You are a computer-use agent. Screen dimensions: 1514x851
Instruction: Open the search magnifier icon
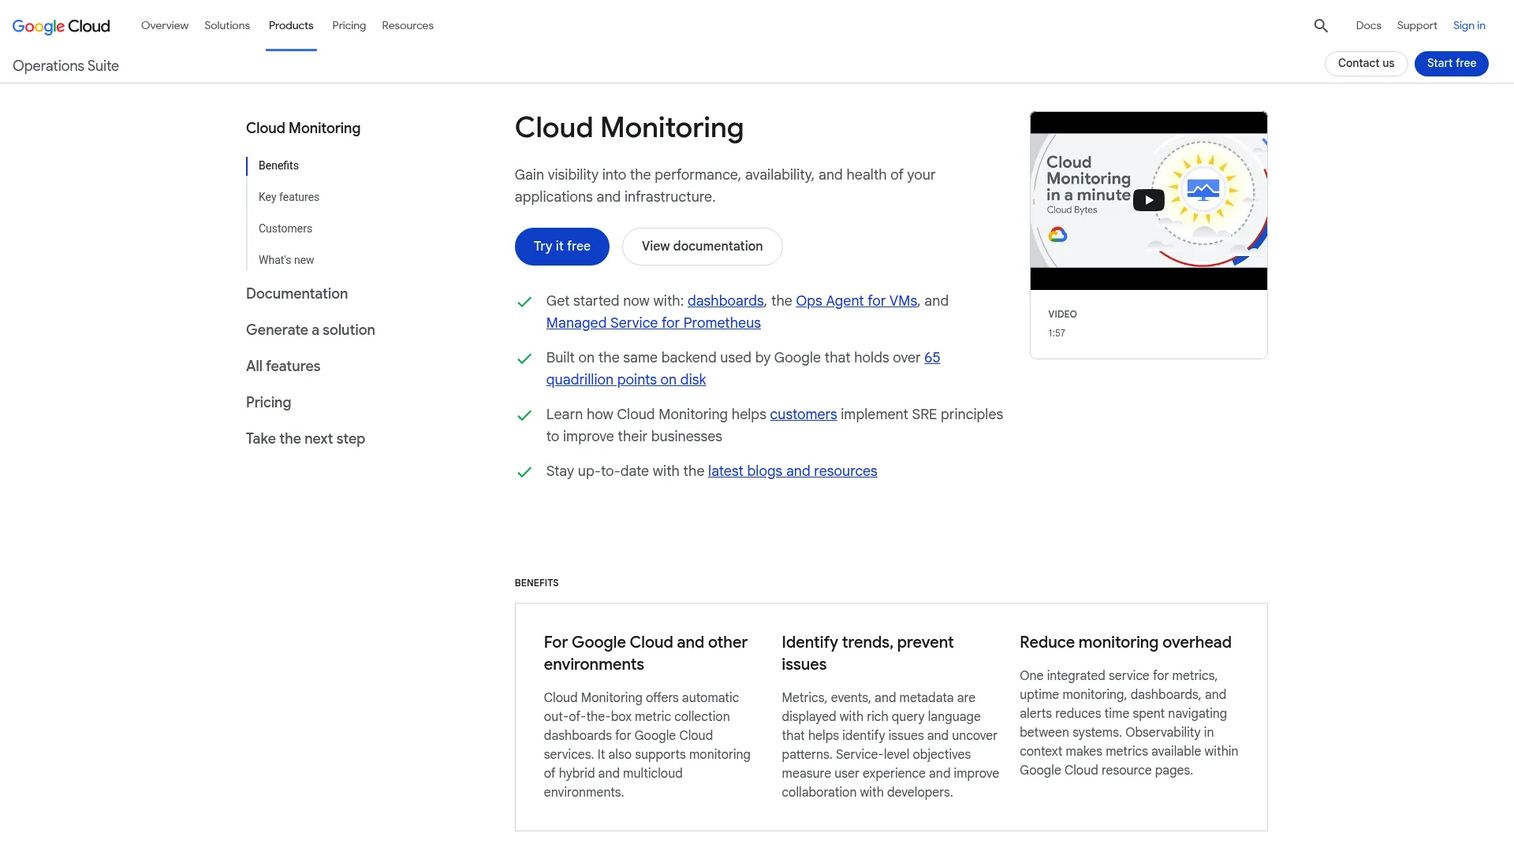point(1321,26)
